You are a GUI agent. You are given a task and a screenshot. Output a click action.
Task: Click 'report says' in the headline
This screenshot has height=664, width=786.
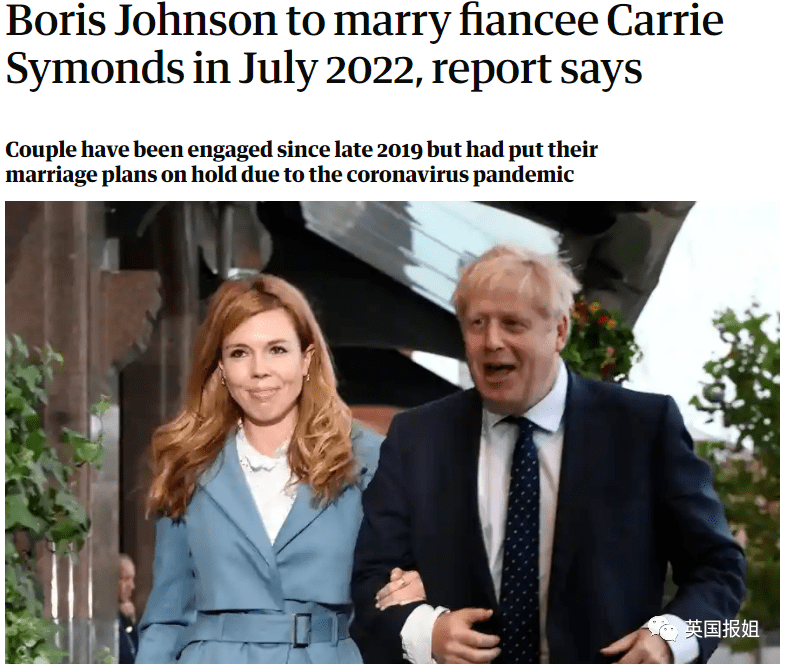(537, 71)
